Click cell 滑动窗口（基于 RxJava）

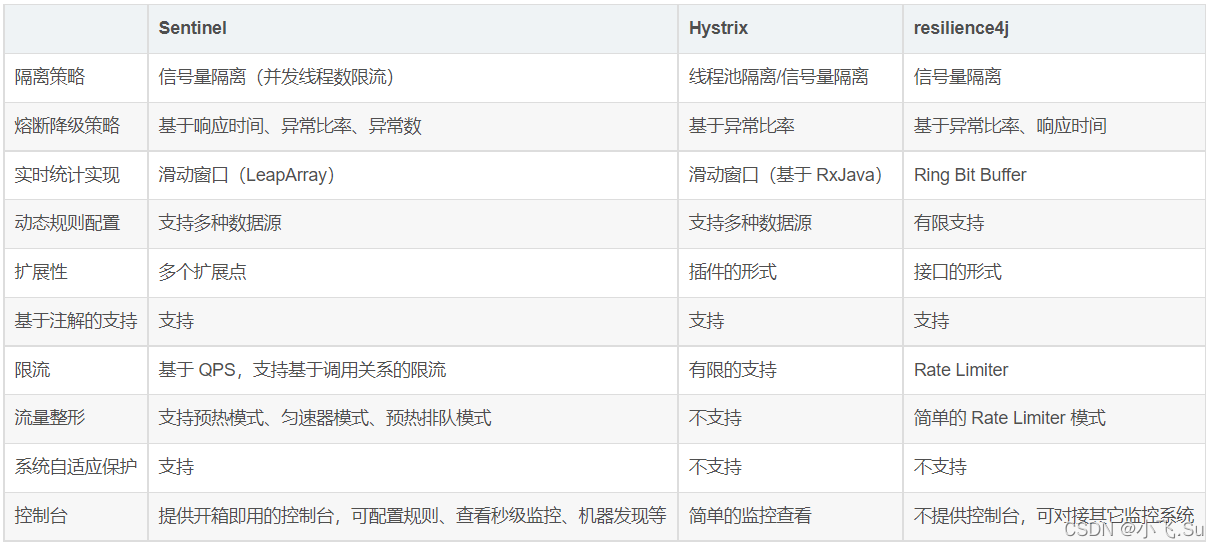click(x=791, y=175)
